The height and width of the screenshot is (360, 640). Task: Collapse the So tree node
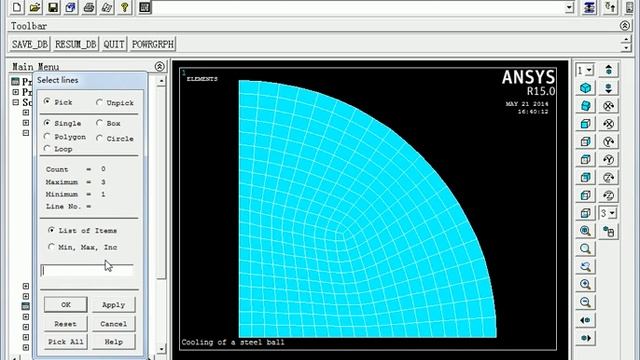point(16,102)
